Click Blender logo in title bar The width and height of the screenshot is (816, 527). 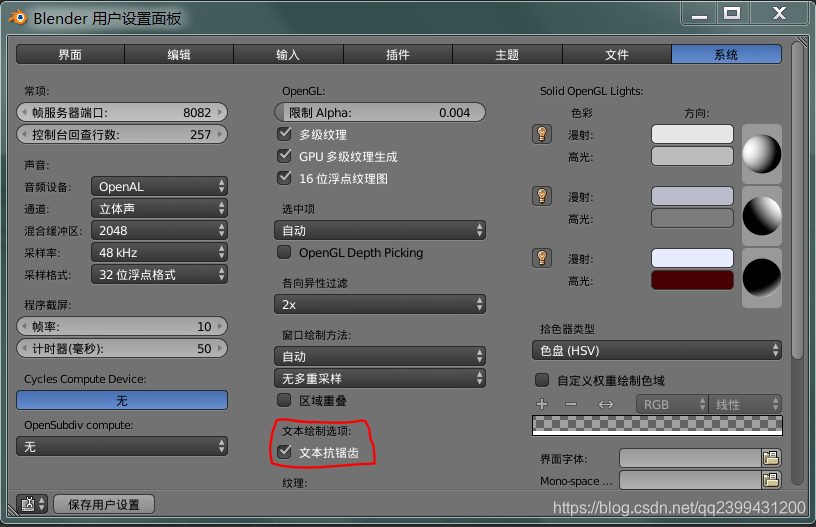(18, 18)
